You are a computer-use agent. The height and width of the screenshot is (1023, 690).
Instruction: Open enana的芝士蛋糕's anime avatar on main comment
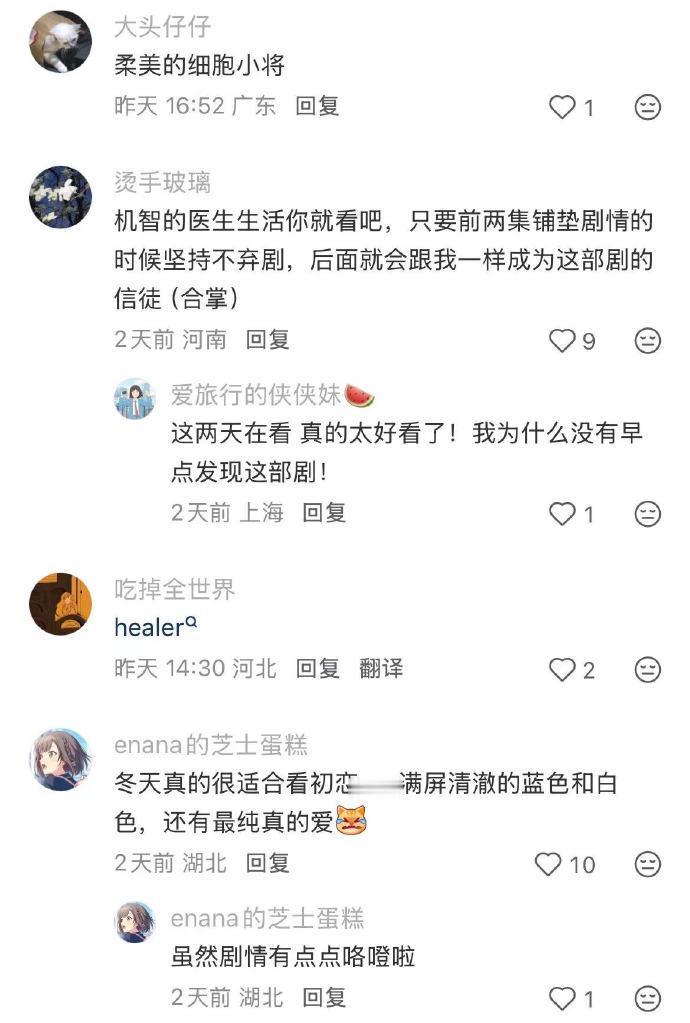tap(61, 759)
